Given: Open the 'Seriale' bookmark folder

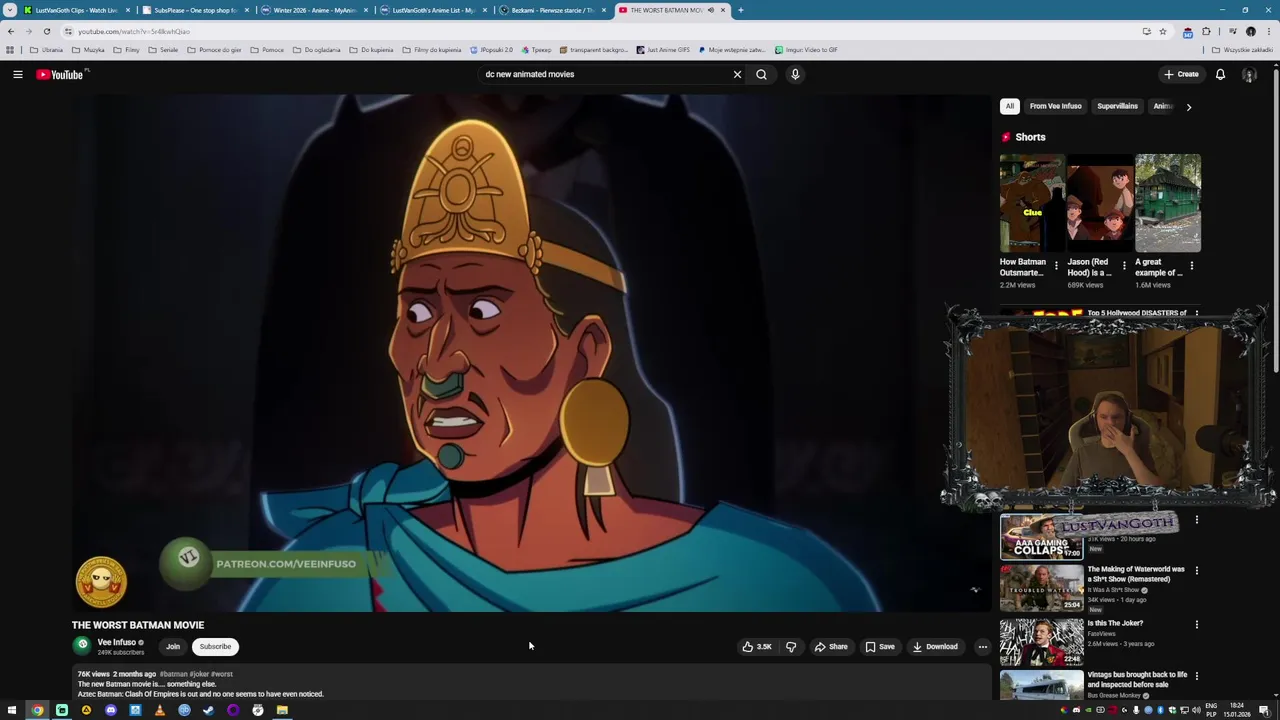Looking at the screenshot, I should pyautogui.click(x=163, y=50).
